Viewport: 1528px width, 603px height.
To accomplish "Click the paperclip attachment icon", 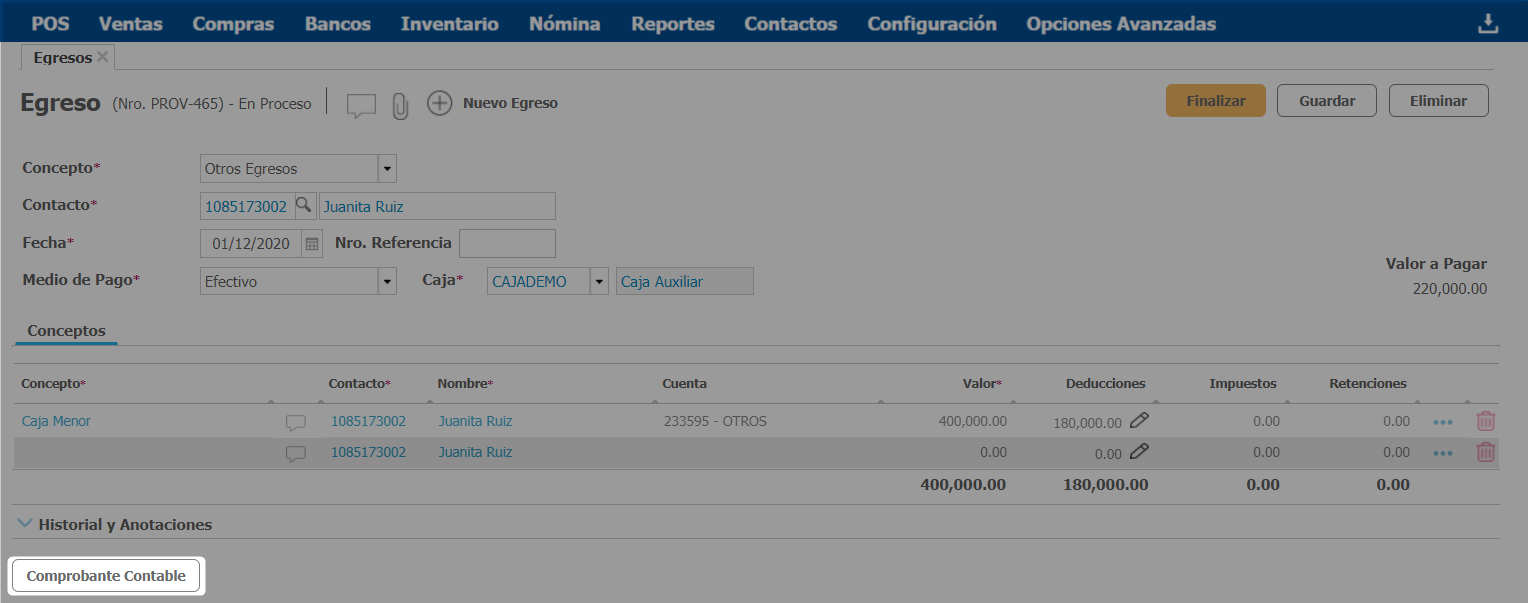I will [x=400, y=105].
